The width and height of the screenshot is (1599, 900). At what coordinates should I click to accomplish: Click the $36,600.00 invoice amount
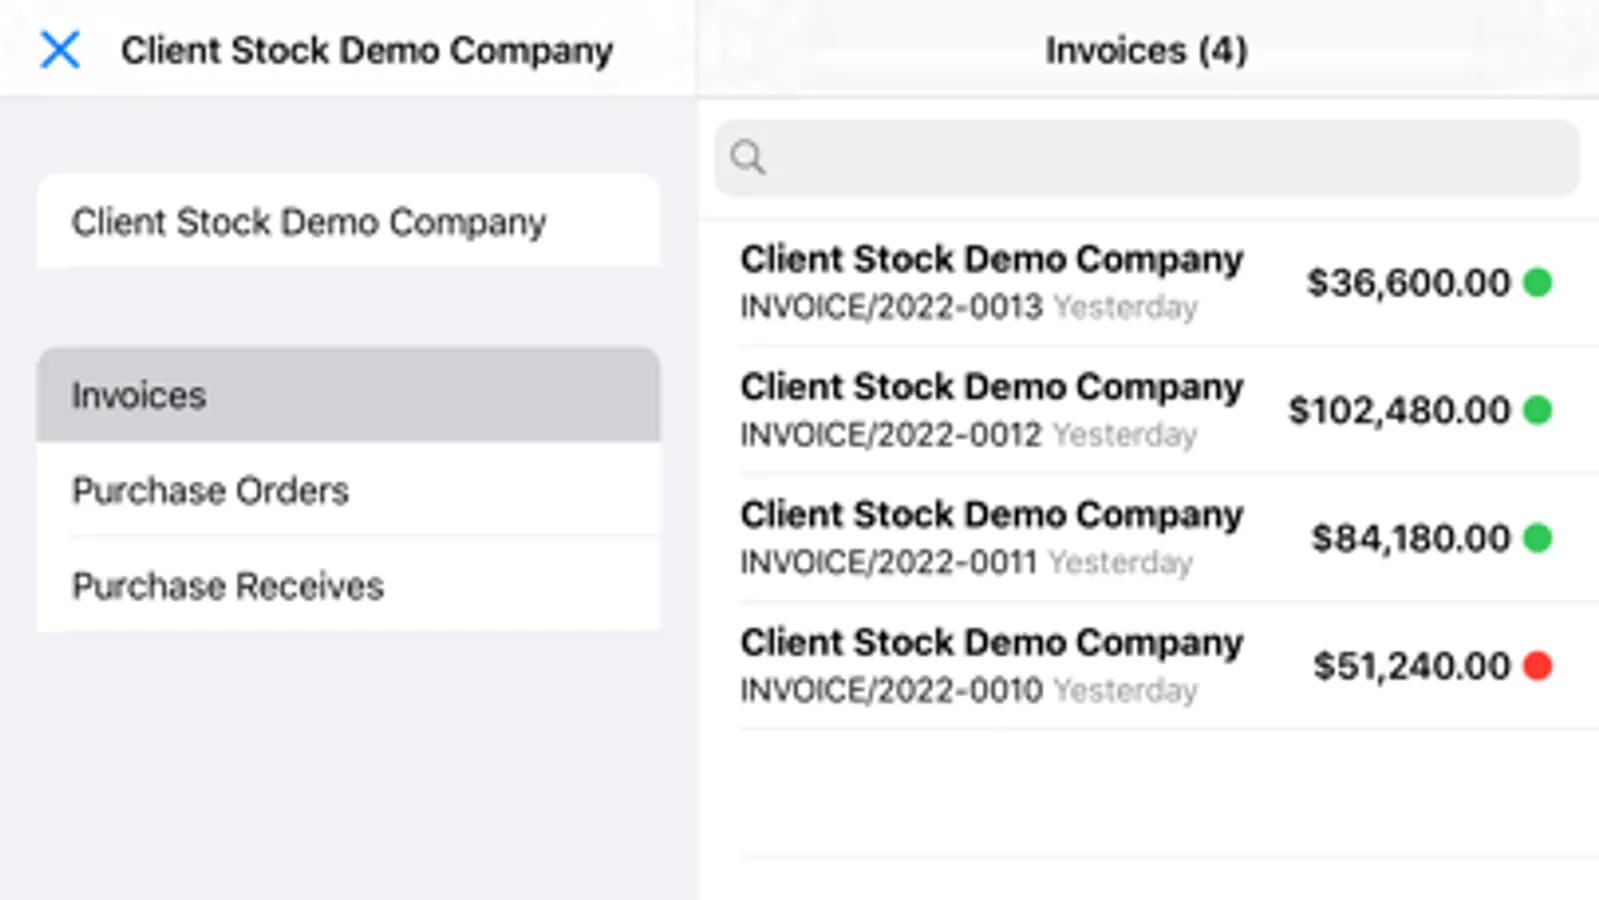click(1408, 283)
